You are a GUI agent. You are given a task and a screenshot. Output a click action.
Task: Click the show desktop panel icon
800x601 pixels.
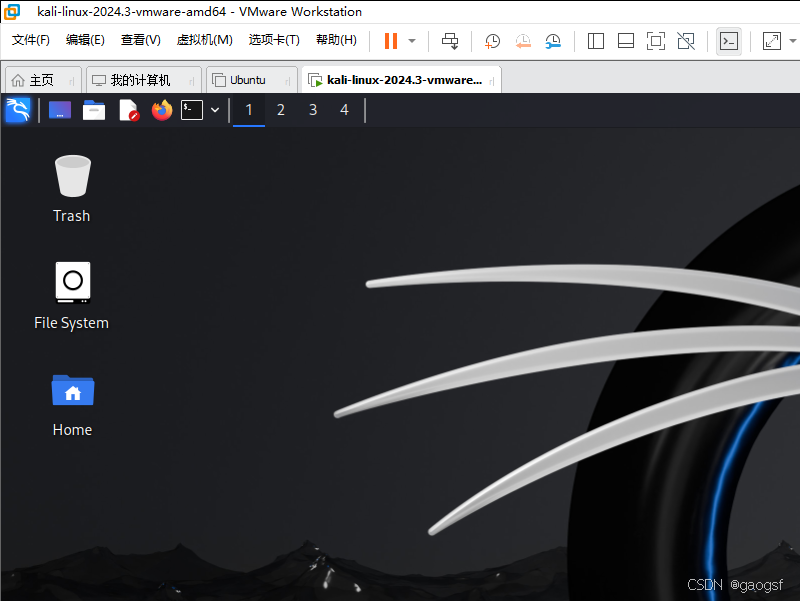pos(60,110)
